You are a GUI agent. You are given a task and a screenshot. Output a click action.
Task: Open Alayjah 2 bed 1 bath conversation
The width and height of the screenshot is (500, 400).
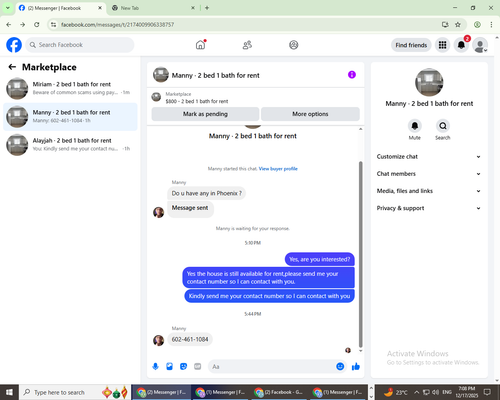point(70,145)
